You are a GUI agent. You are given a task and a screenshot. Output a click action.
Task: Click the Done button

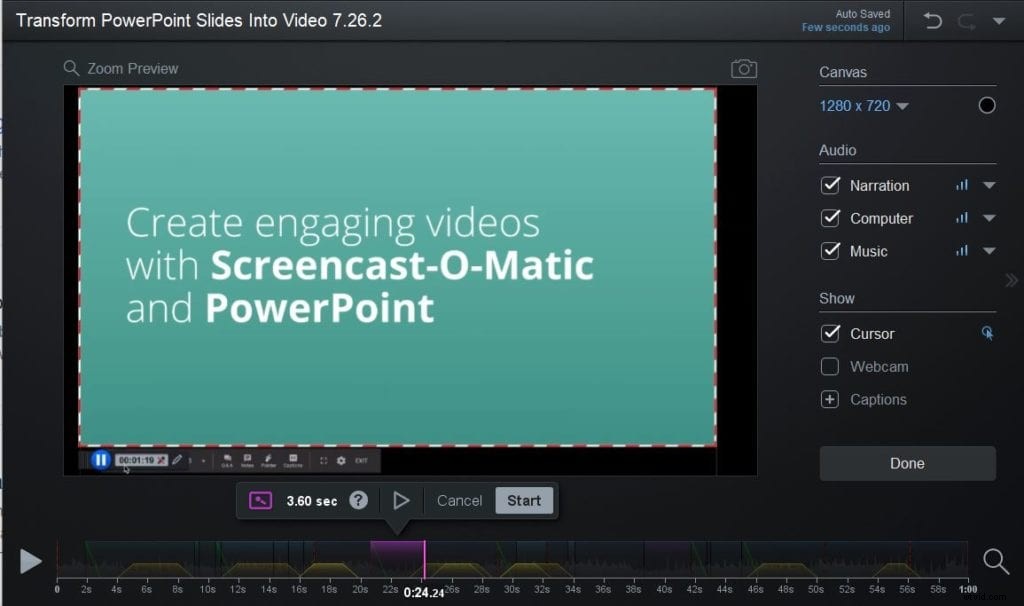click(906, 463)
